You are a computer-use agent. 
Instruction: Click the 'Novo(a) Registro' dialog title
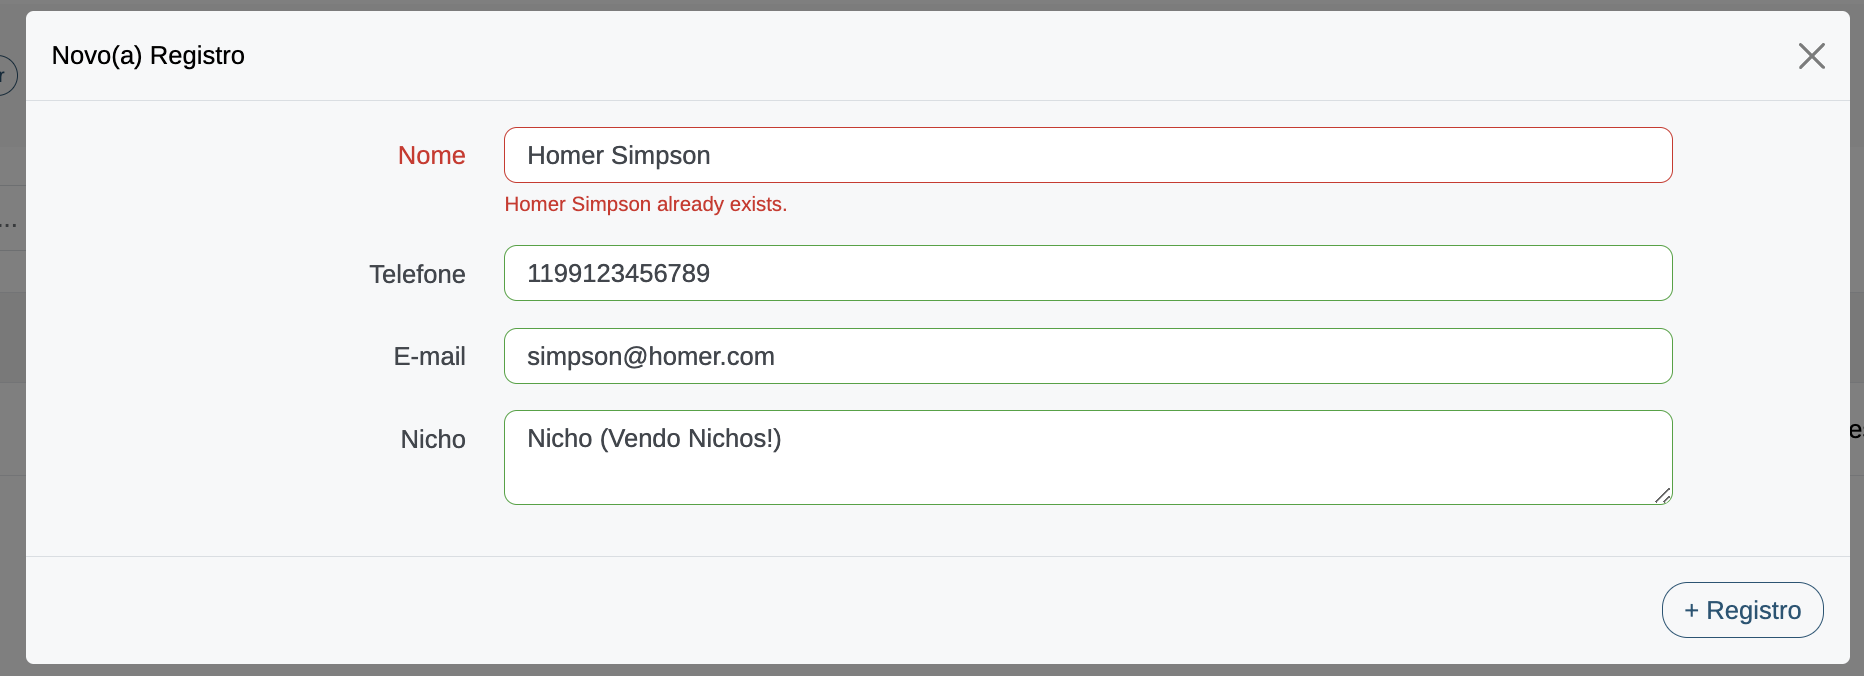[x=148, y=56]
